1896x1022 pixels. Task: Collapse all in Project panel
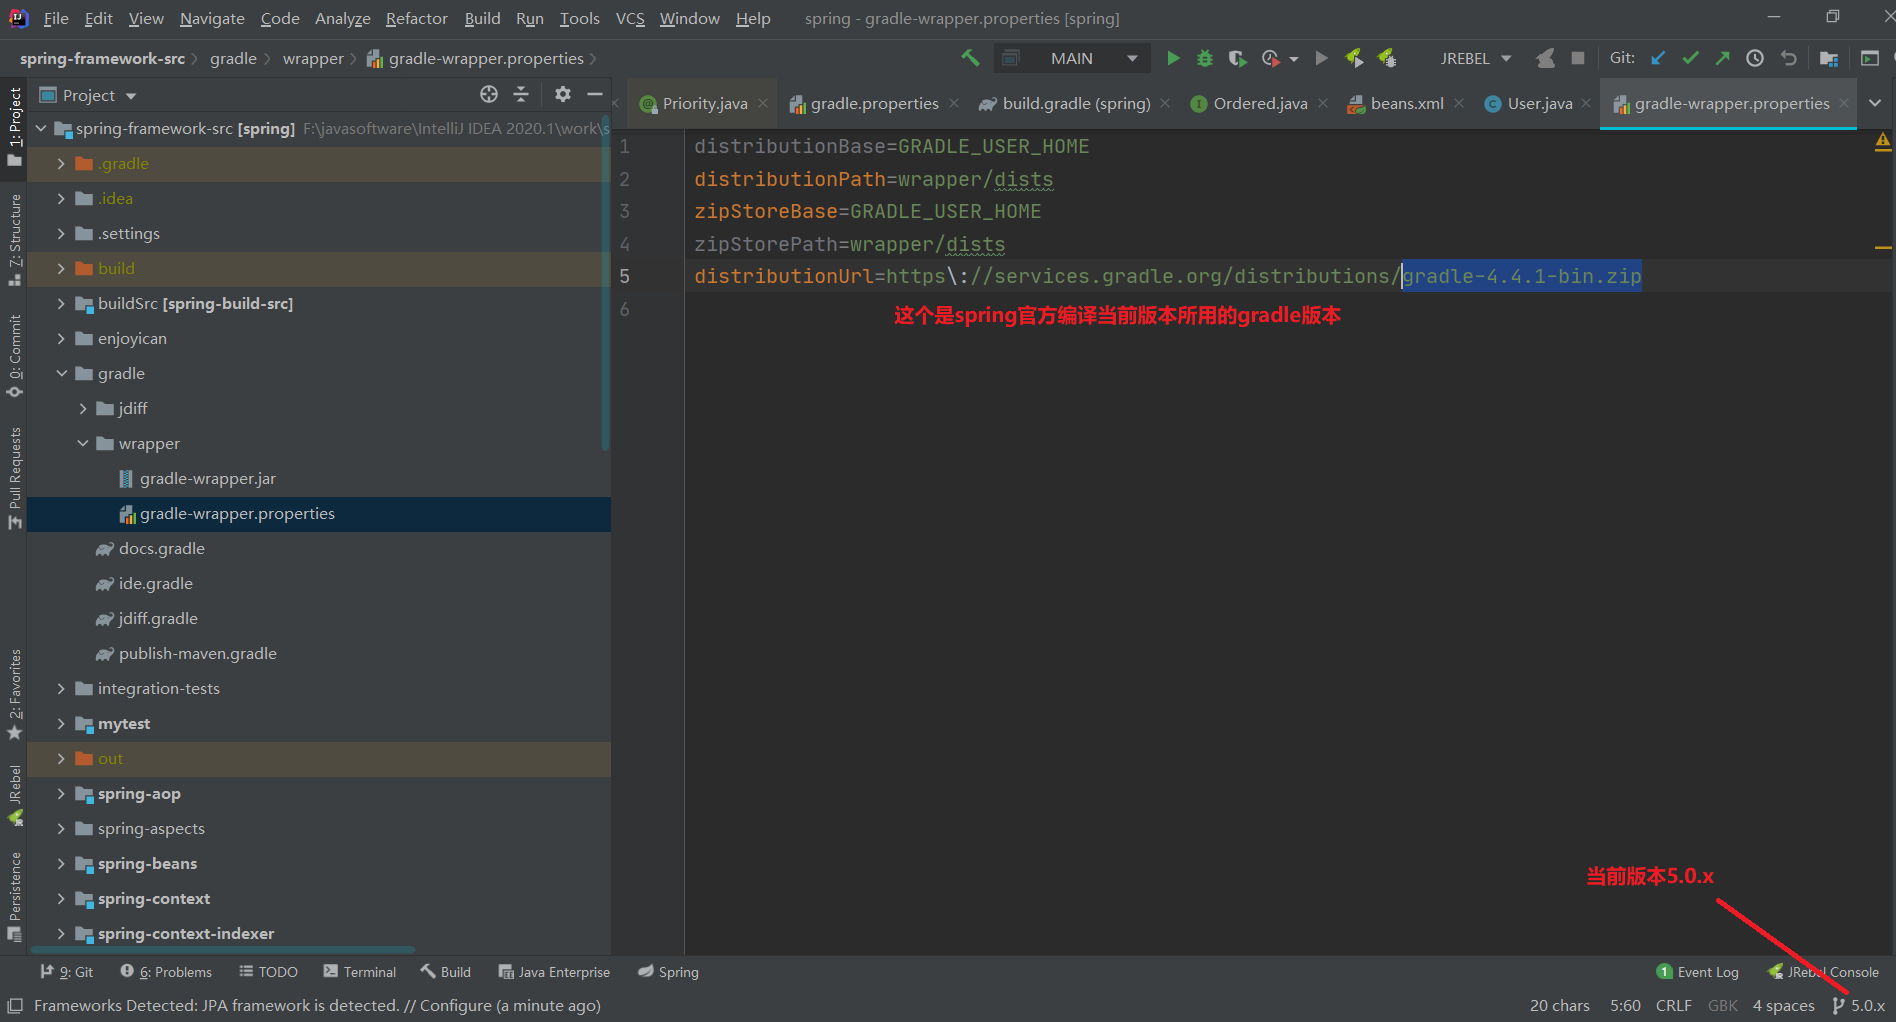click(x=521, y=94)
